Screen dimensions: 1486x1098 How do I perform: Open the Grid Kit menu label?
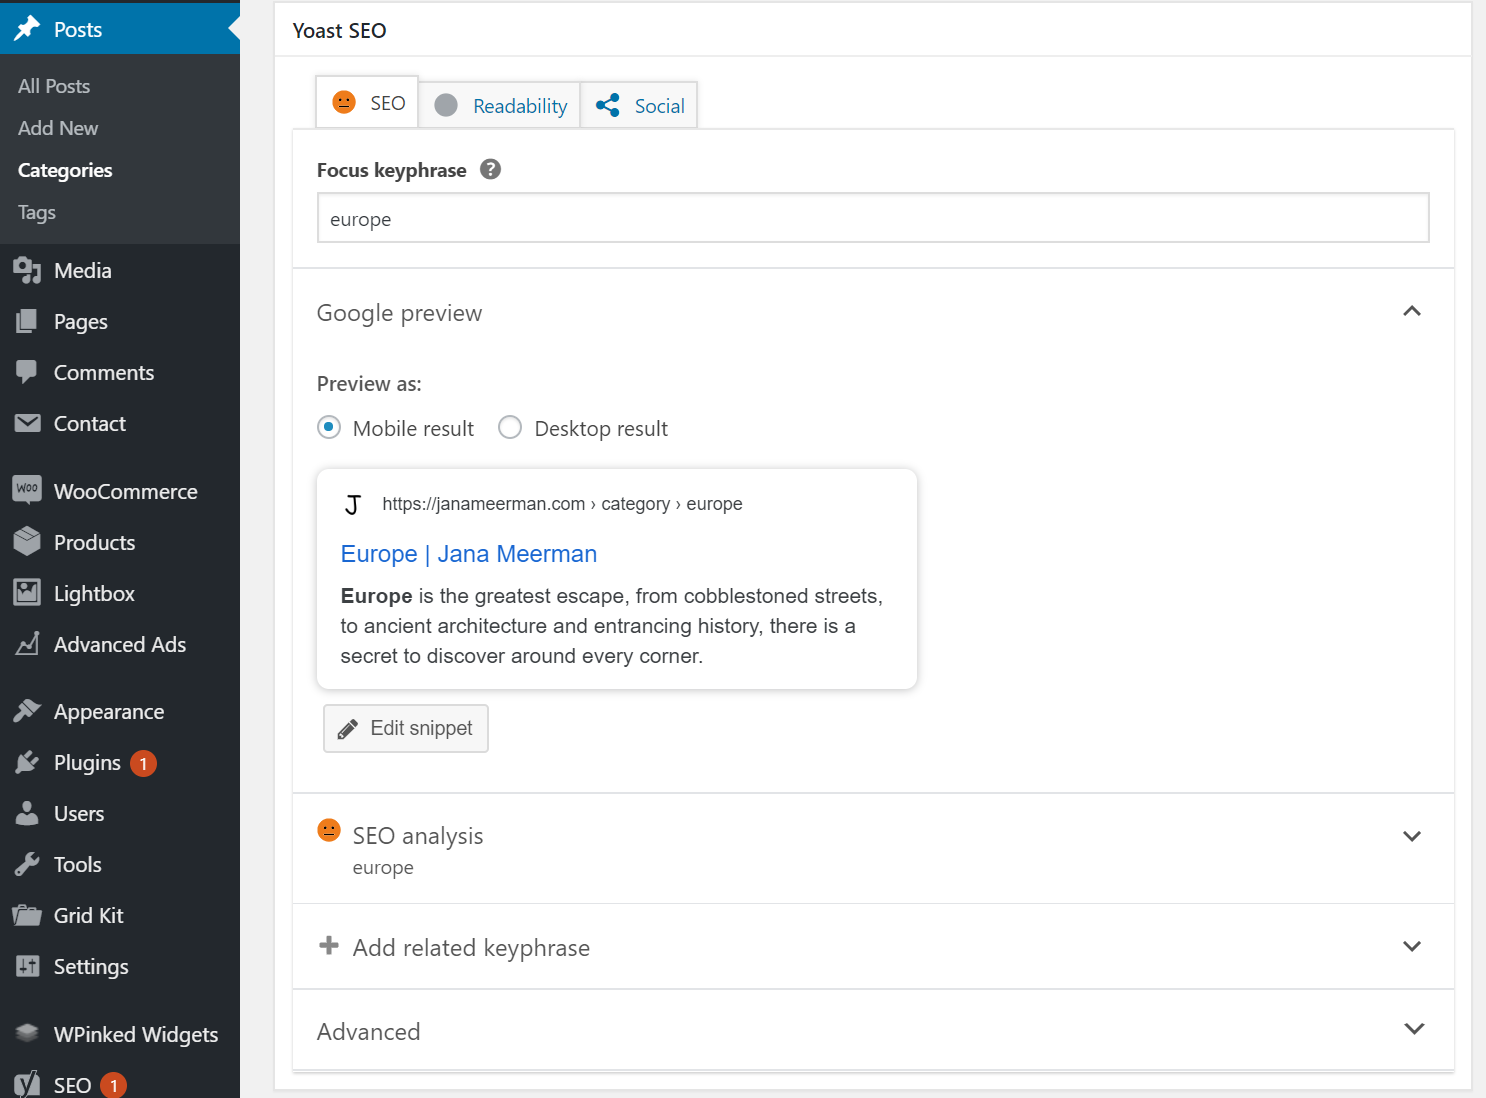pos(89,915)
